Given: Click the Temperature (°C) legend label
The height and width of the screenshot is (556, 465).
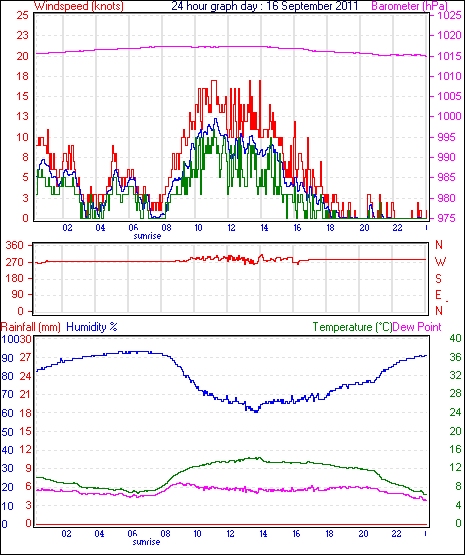Looking at the screenshot, I should pyautogui.click(x=352, y=327).
